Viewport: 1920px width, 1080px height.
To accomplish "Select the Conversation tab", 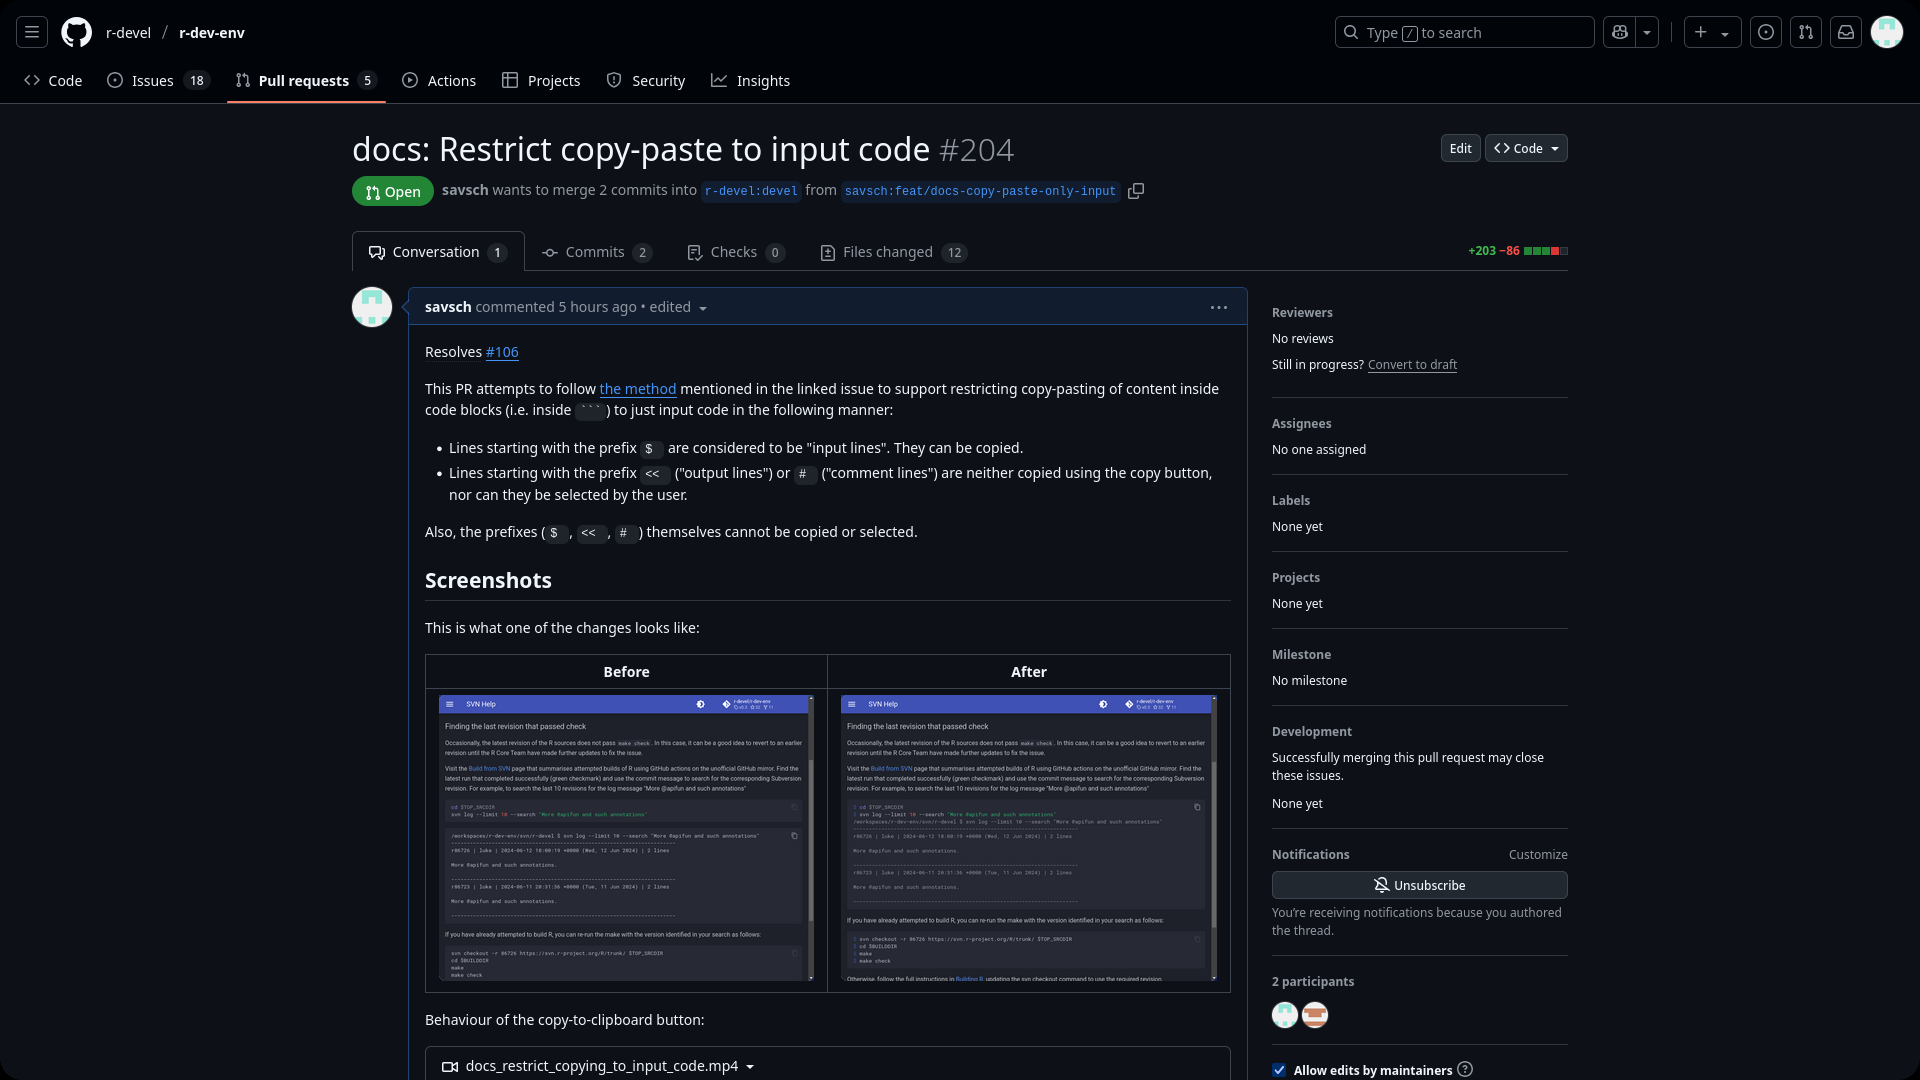I will click(438, 252).
